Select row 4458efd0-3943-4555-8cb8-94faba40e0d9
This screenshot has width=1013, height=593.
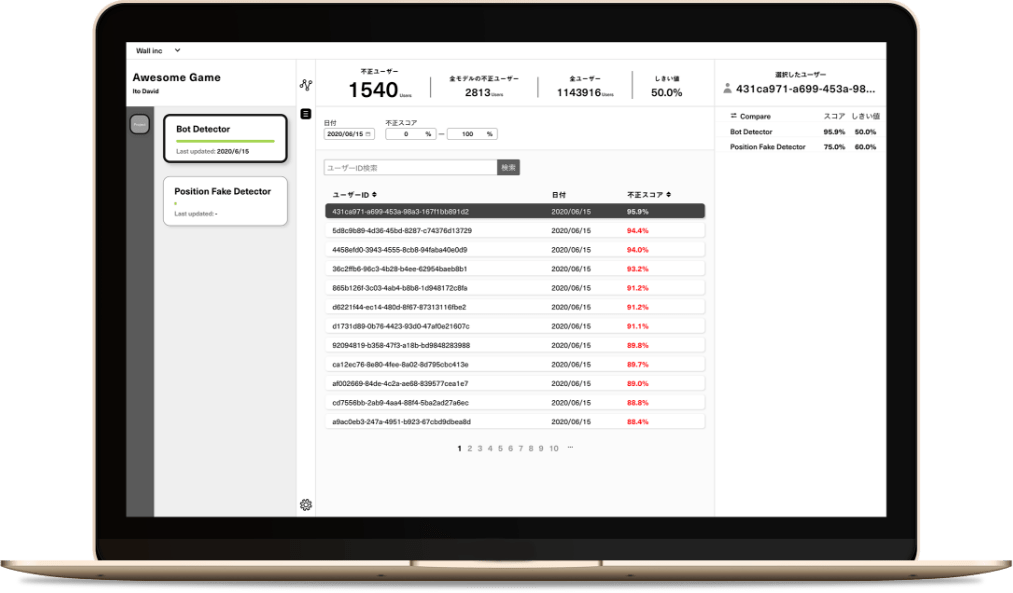click(515, 249)
